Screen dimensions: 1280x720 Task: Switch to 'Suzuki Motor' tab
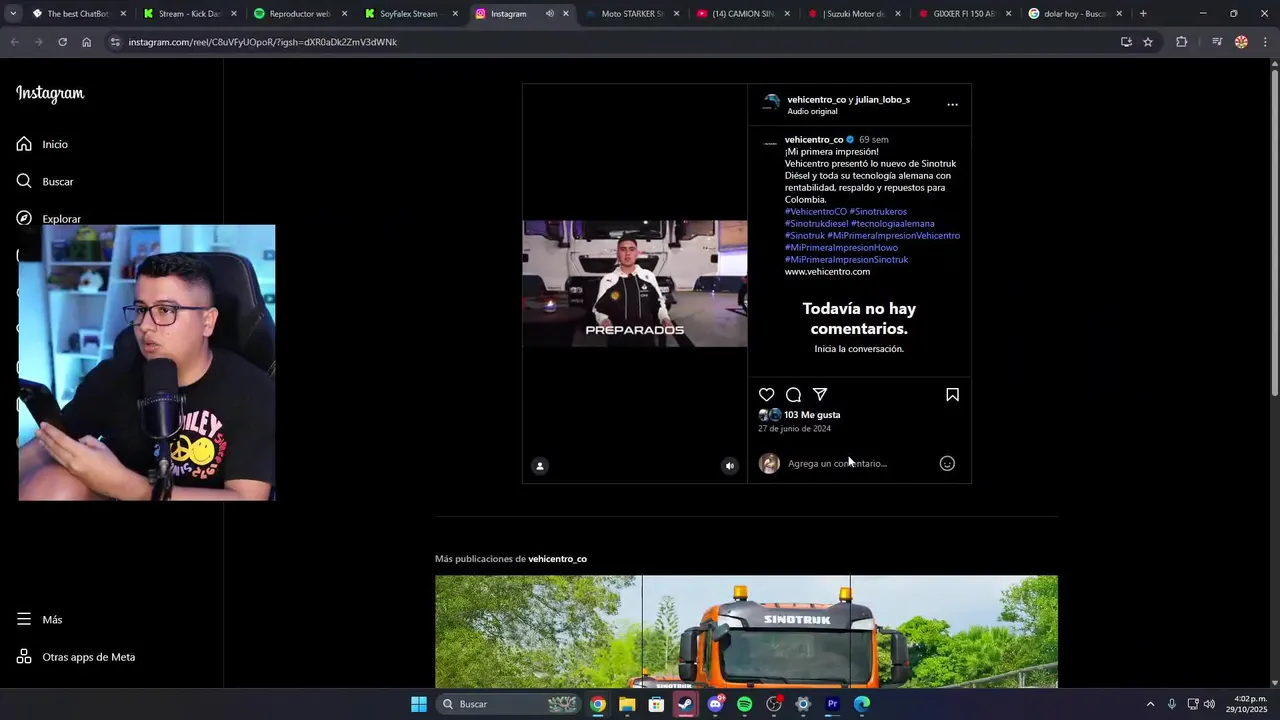(852, 14)
